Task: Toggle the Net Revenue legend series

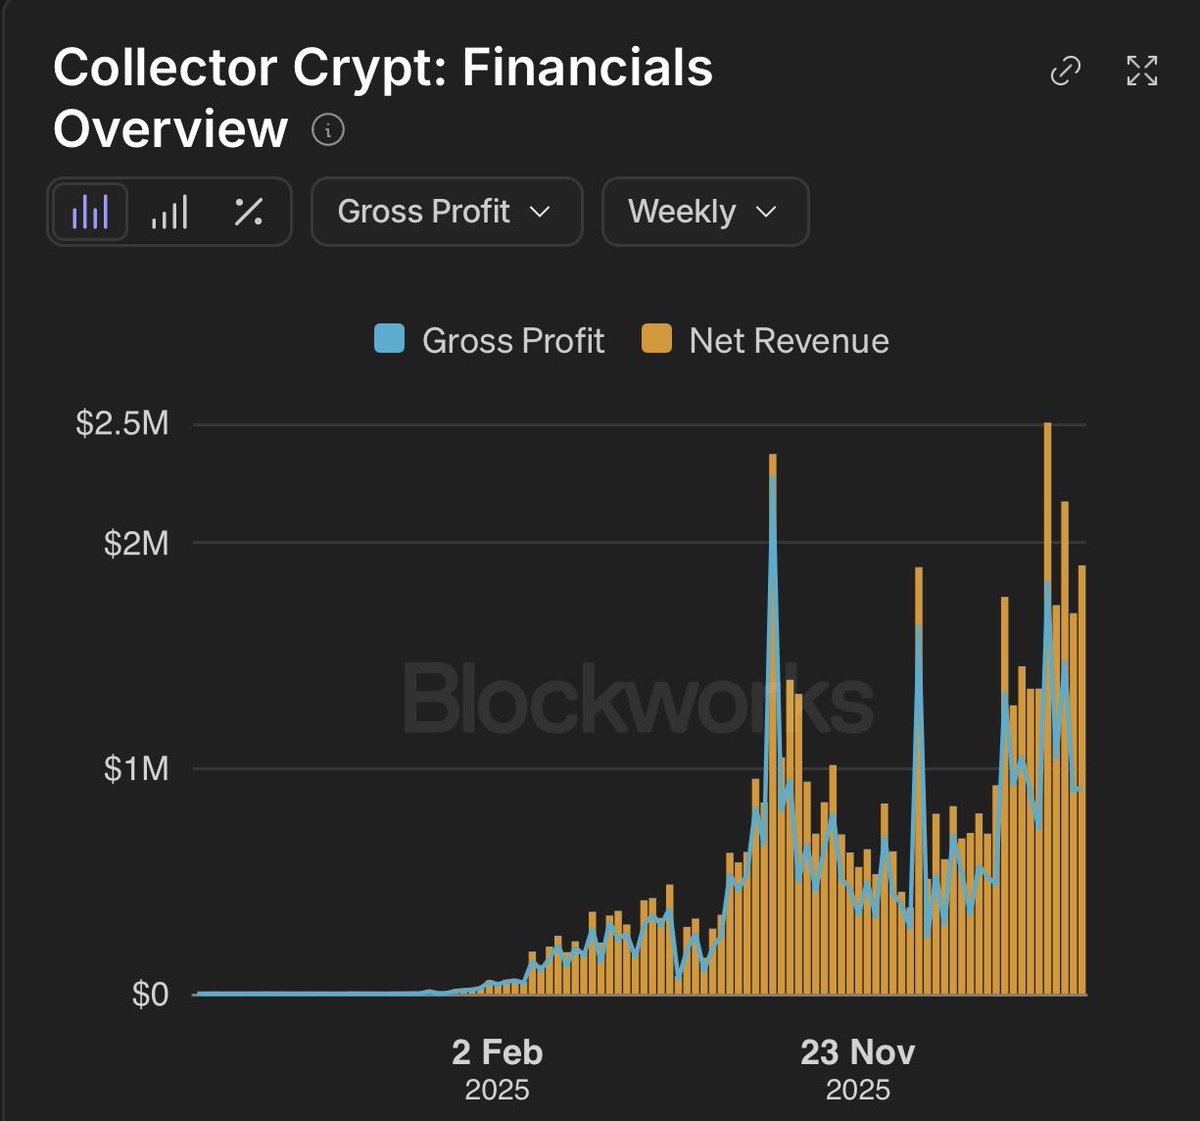Action: coord(765,340)
